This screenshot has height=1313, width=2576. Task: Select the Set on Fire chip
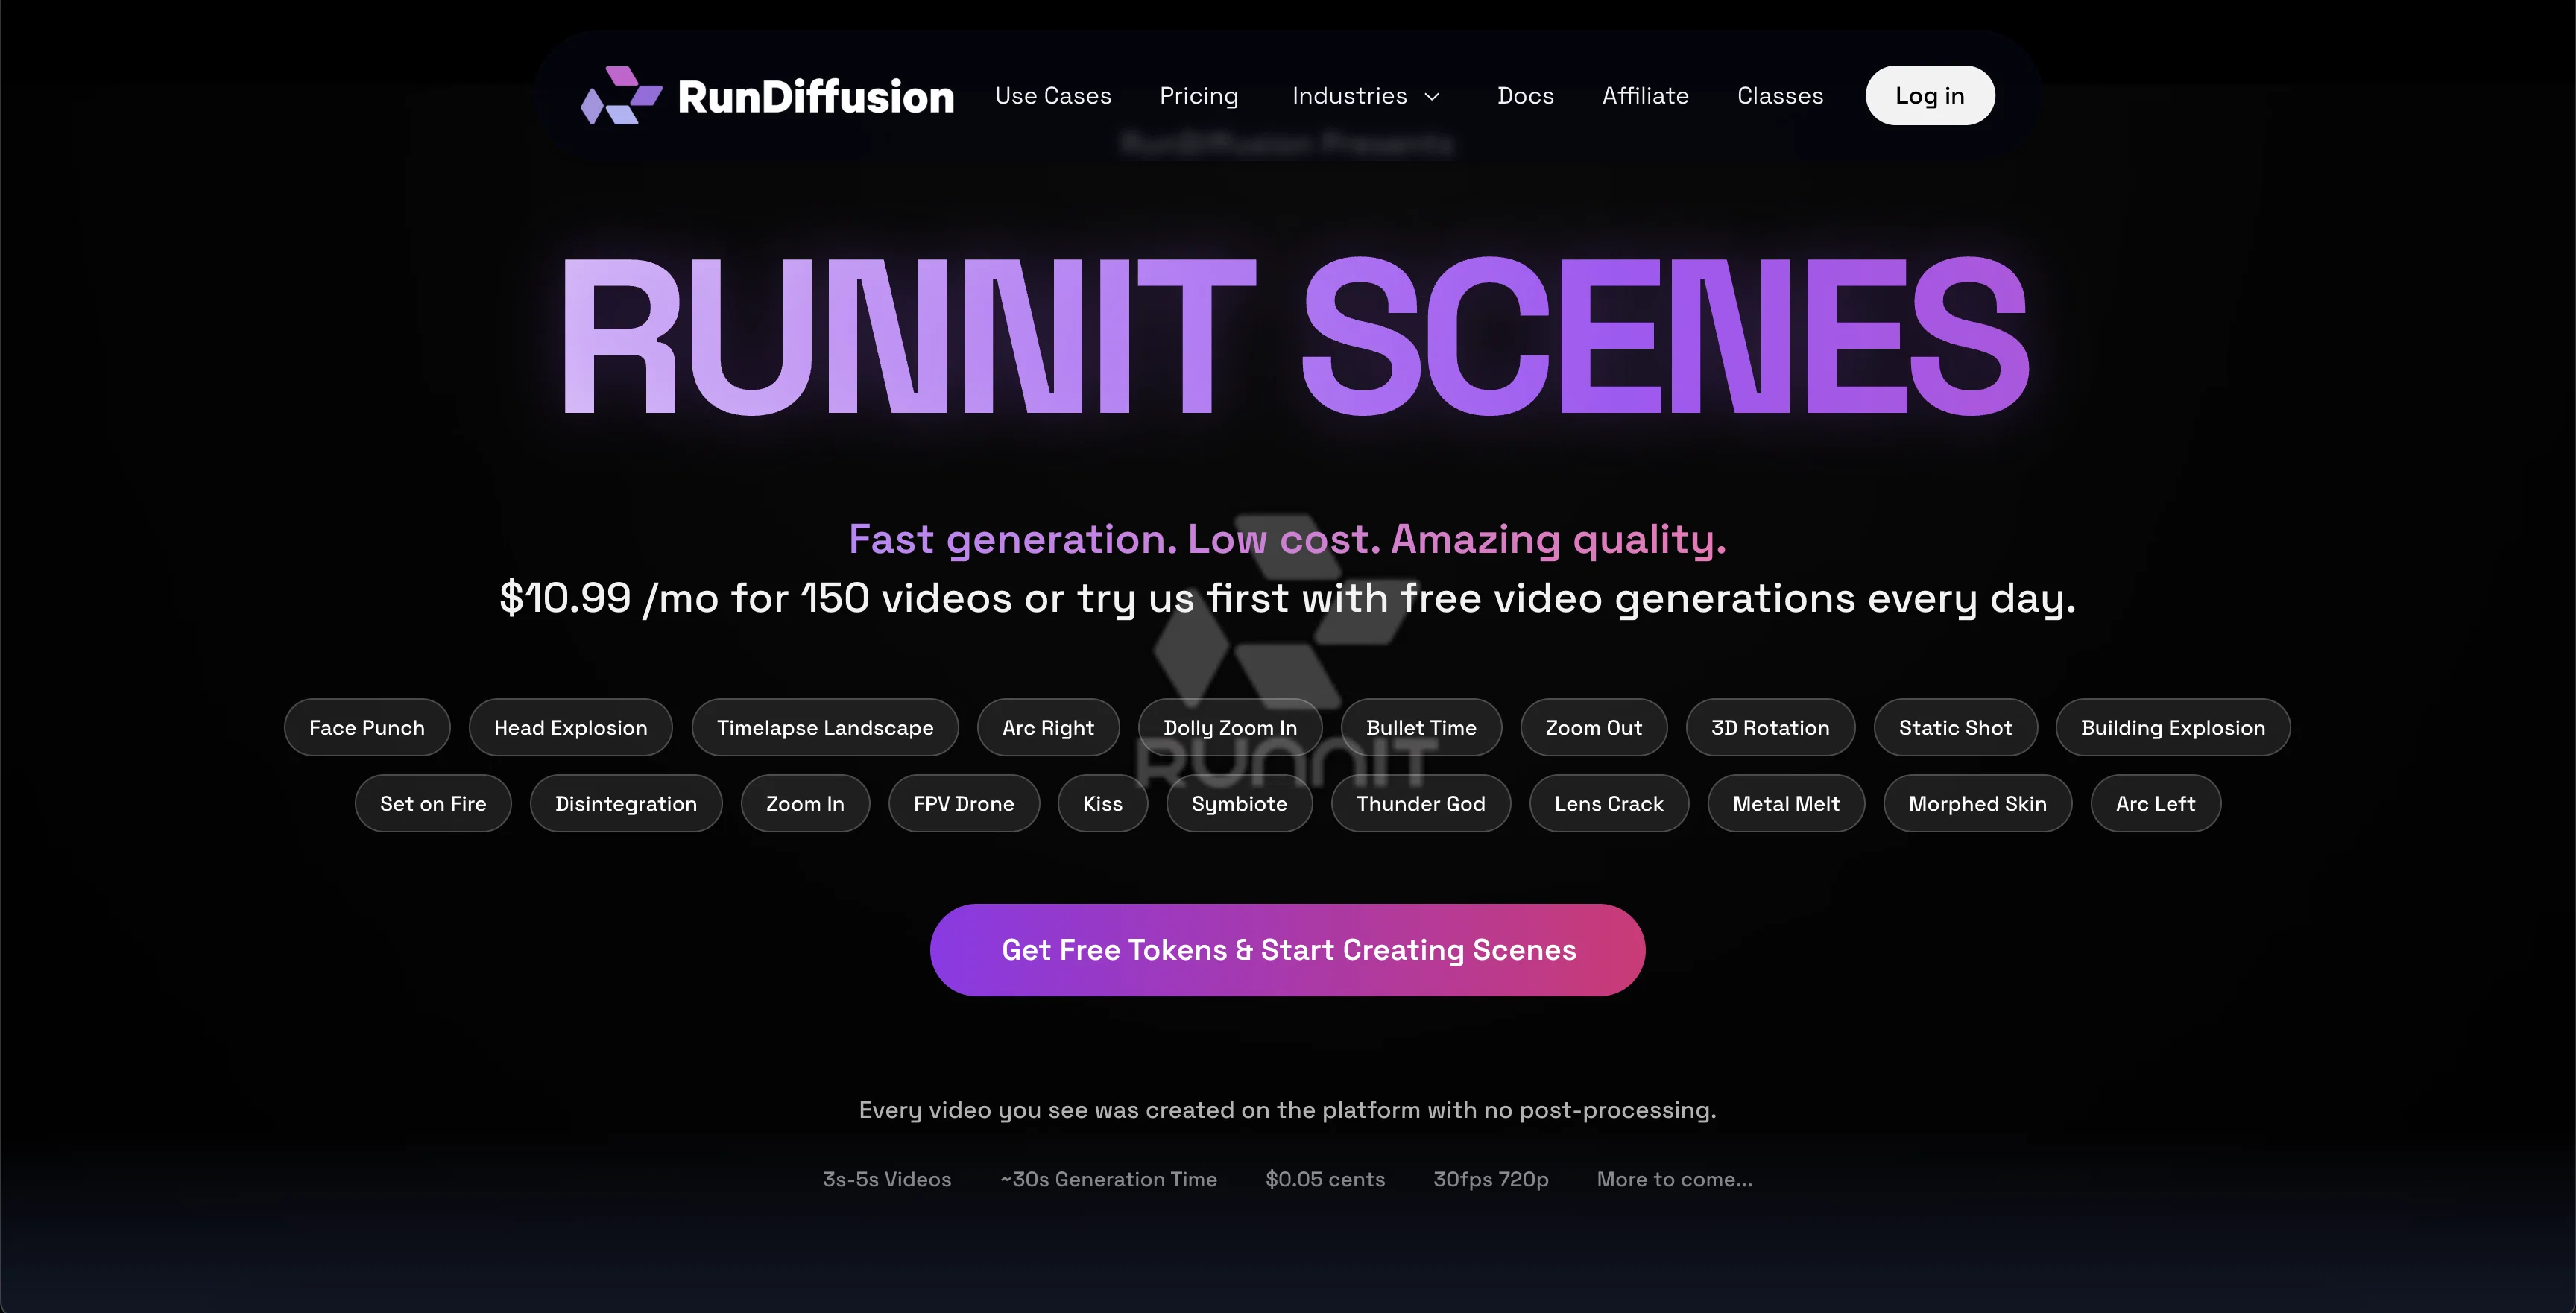point(433,803)
